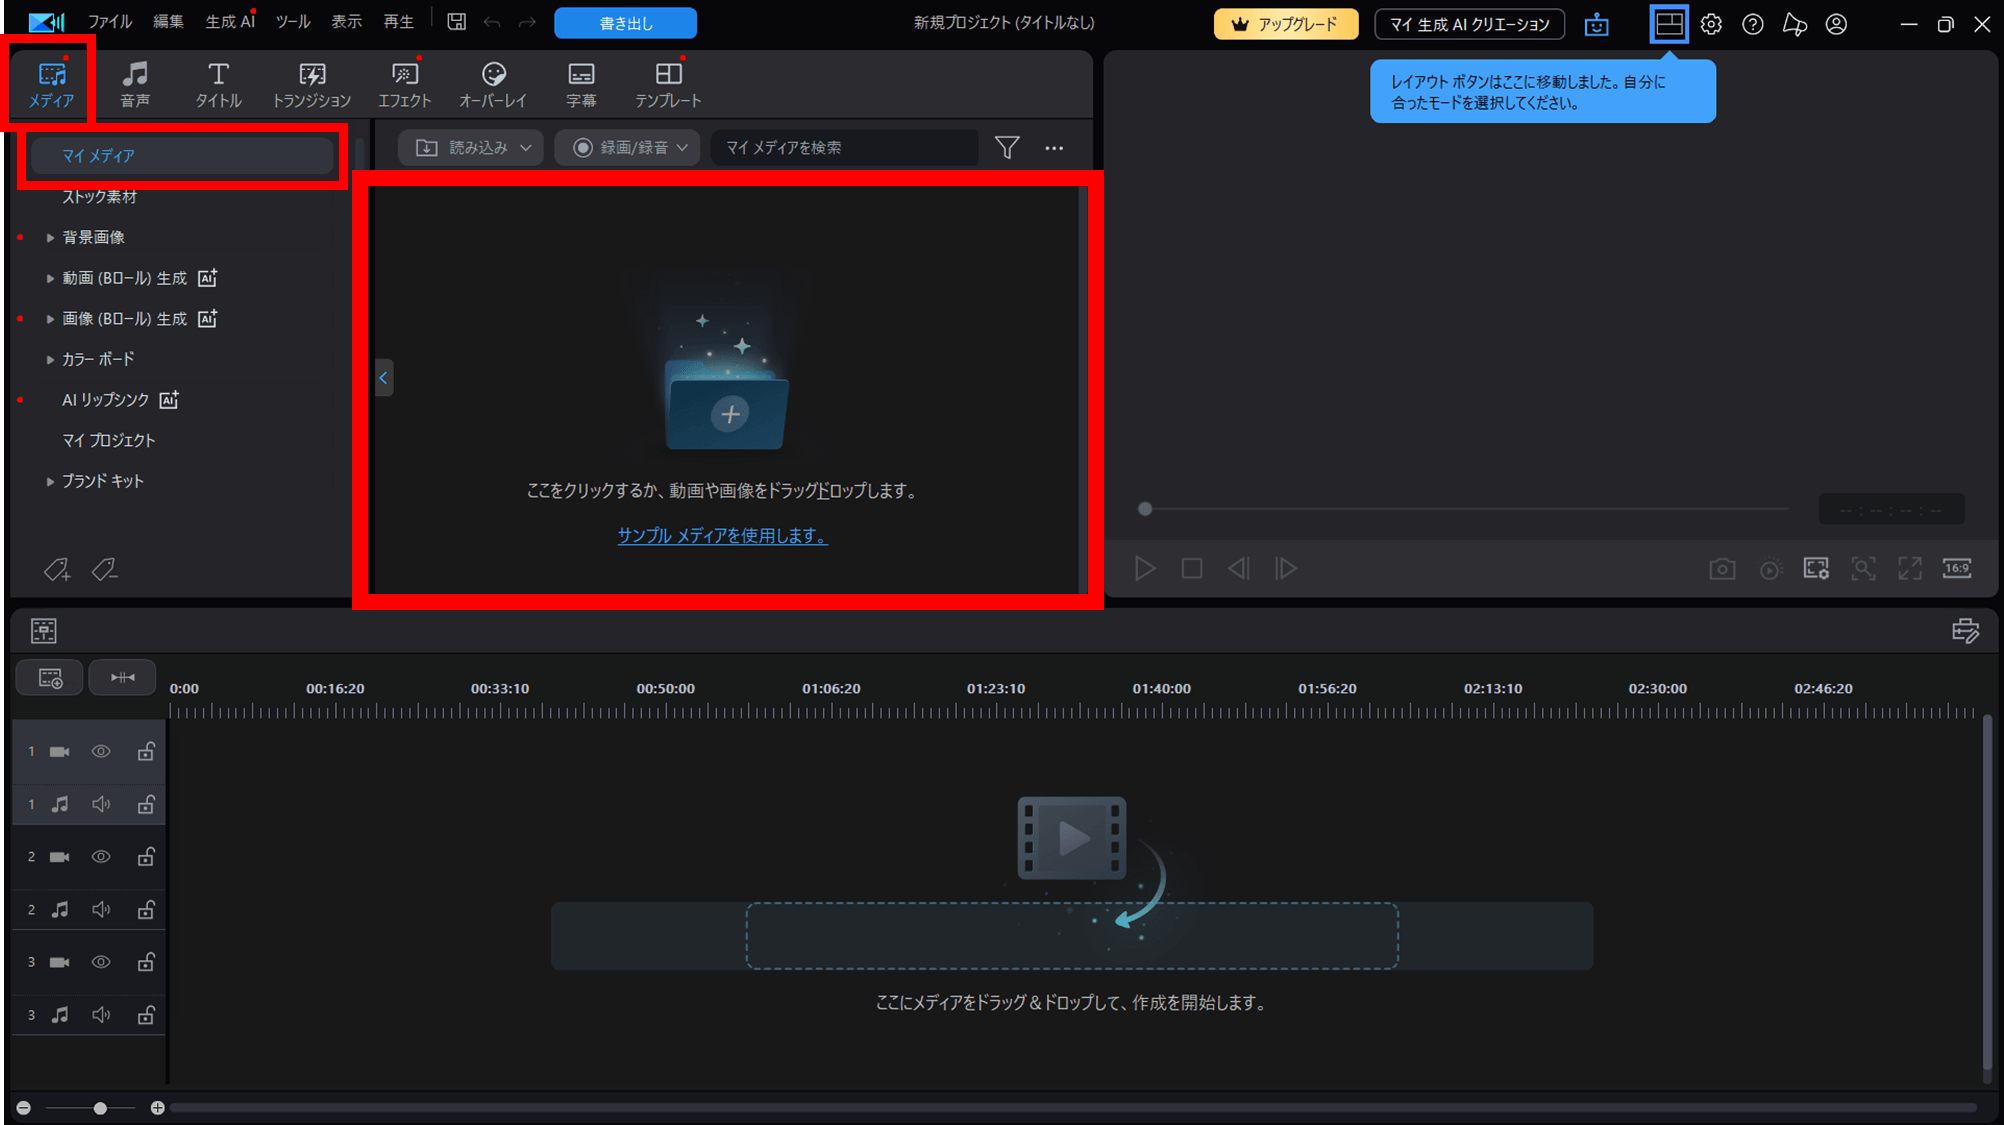Click the 書き出し export button

coord(625,23)
